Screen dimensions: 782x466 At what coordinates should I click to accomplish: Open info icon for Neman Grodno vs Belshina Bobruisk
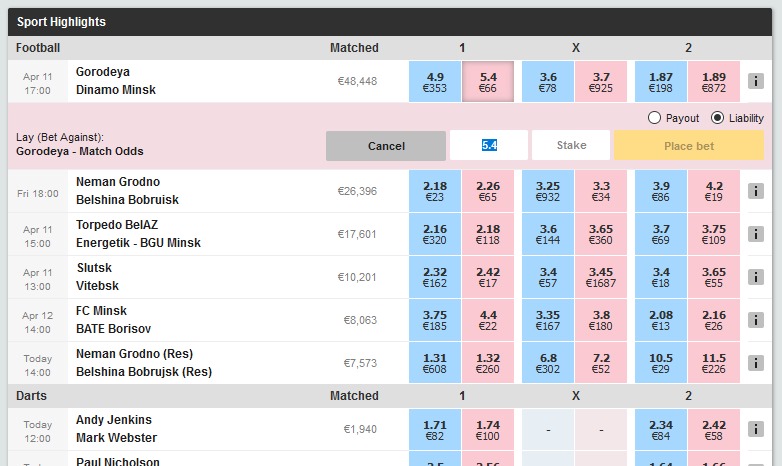click(756, 191)
